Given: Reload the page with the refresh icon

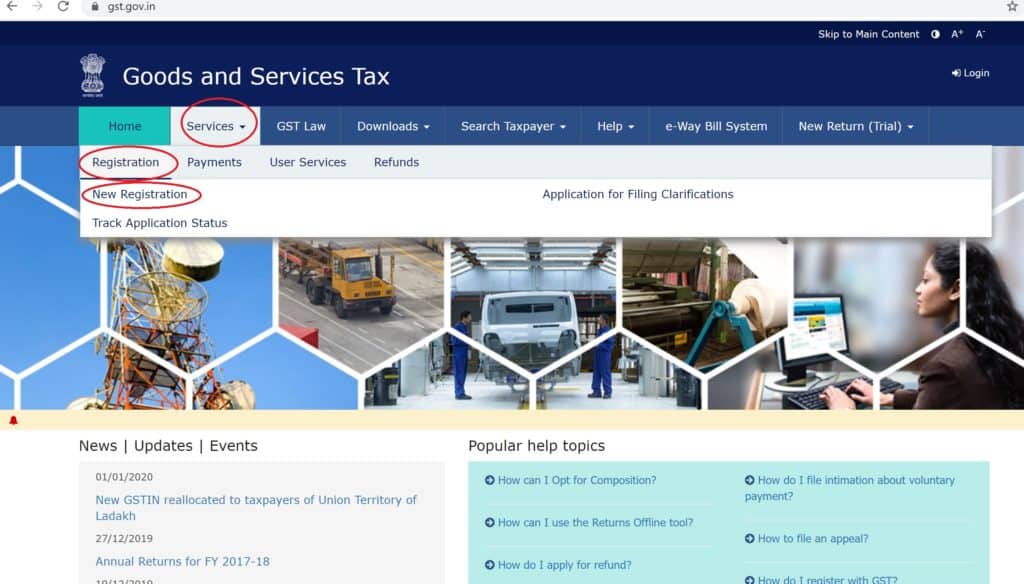Looking at the screenshot, I should (63, 7).
